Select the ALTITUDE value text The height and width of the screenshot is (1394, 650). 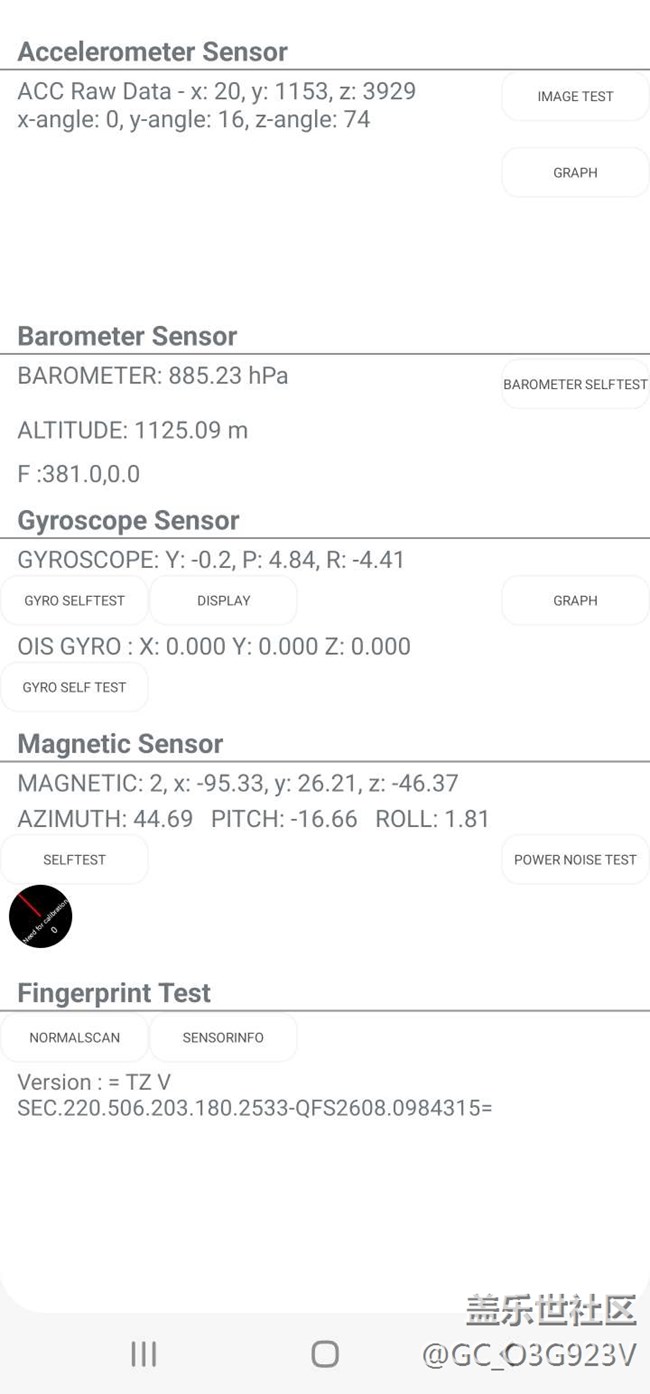coord(133,430)
